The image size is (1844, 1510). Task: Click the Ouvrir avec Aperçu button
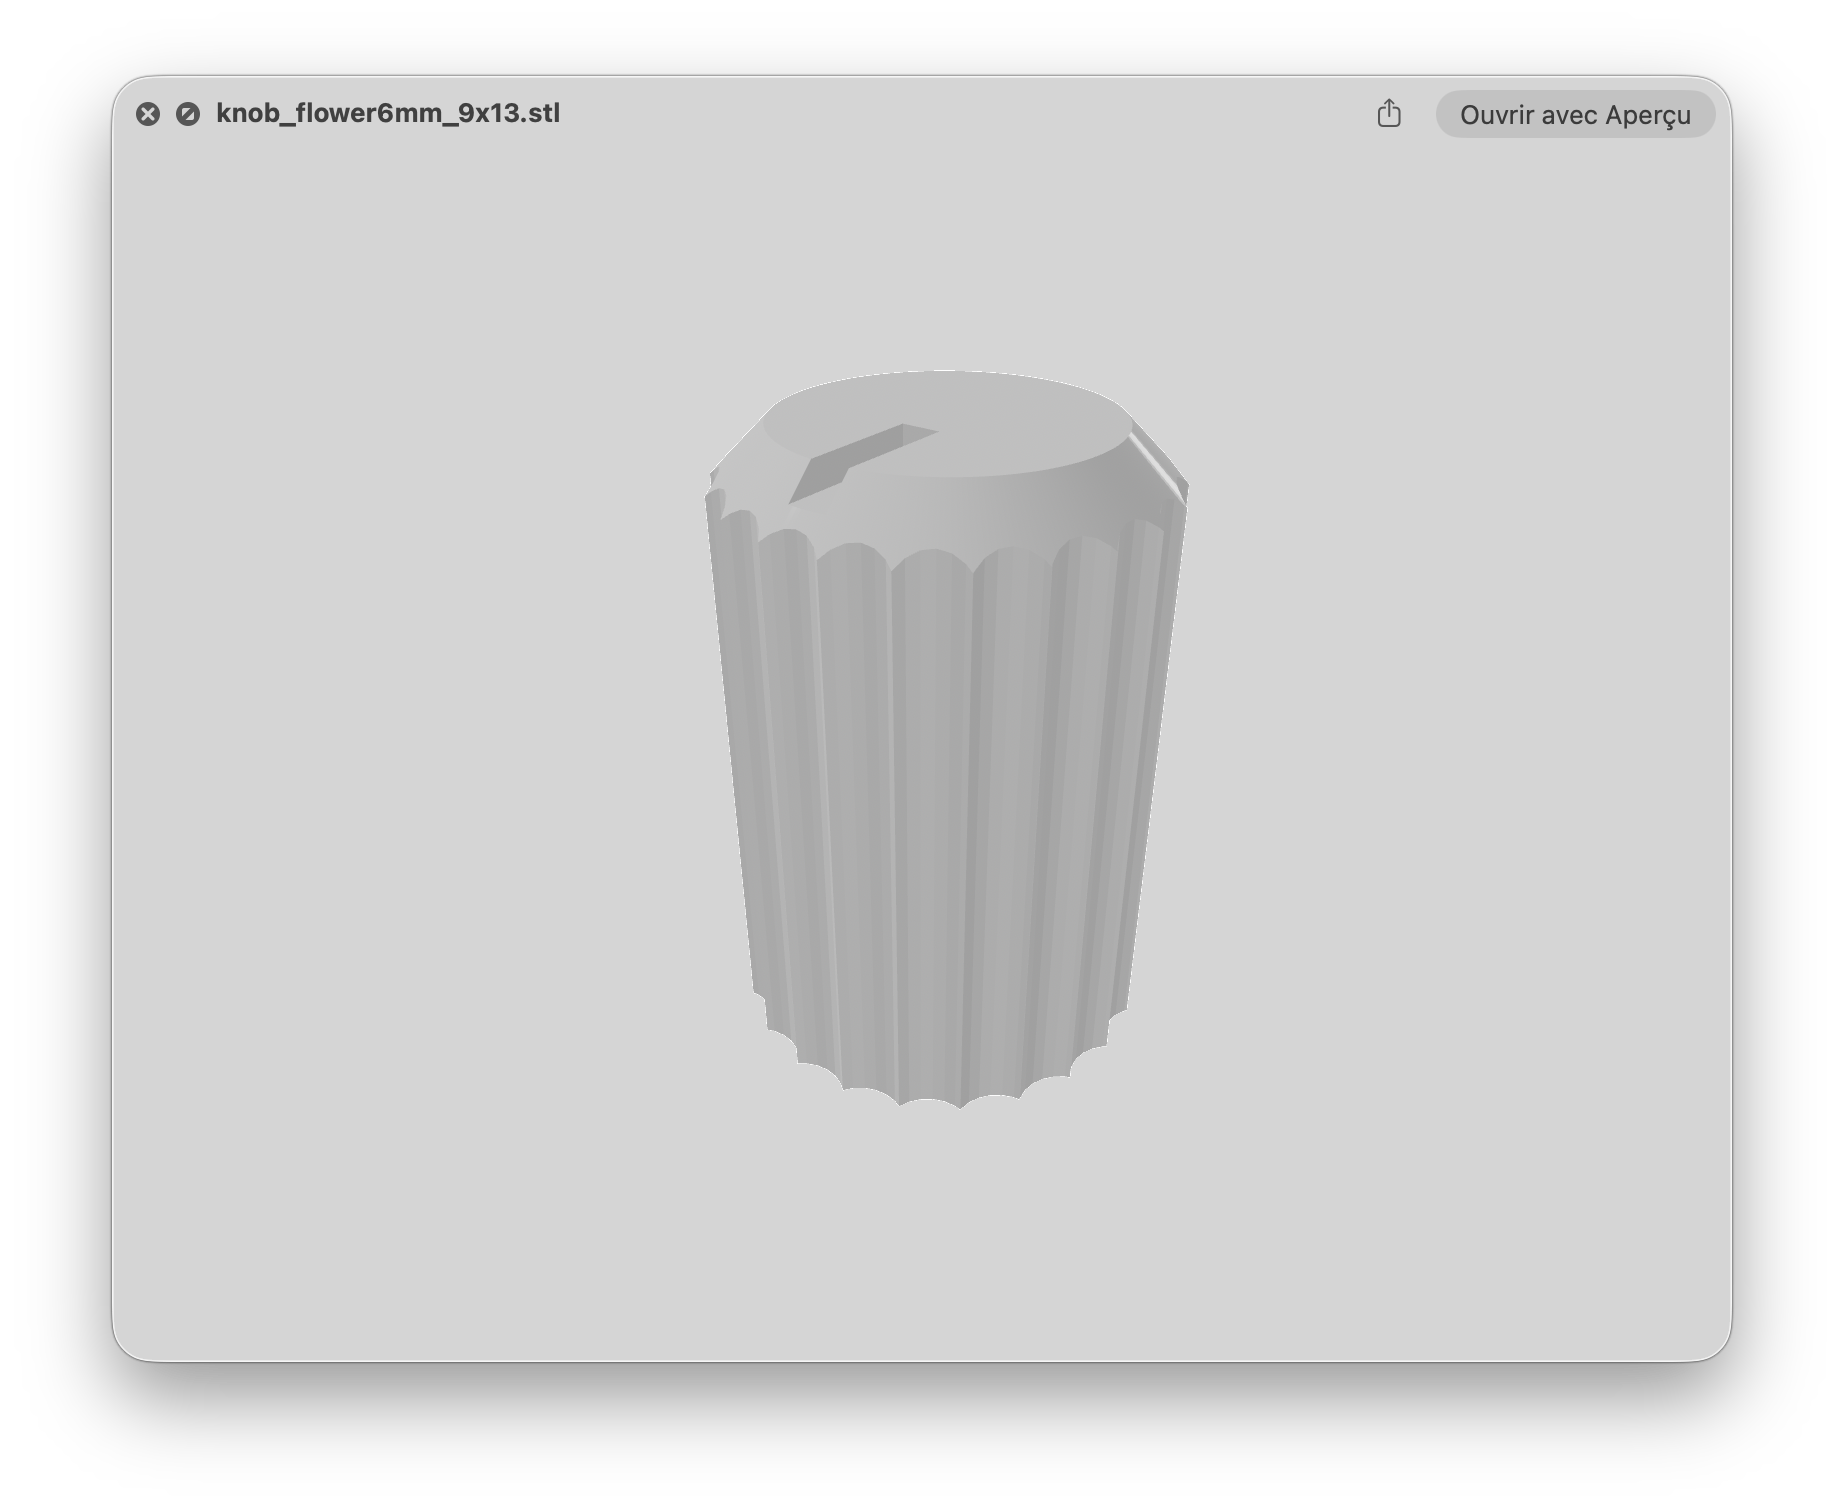click(x=1575, y=115)
